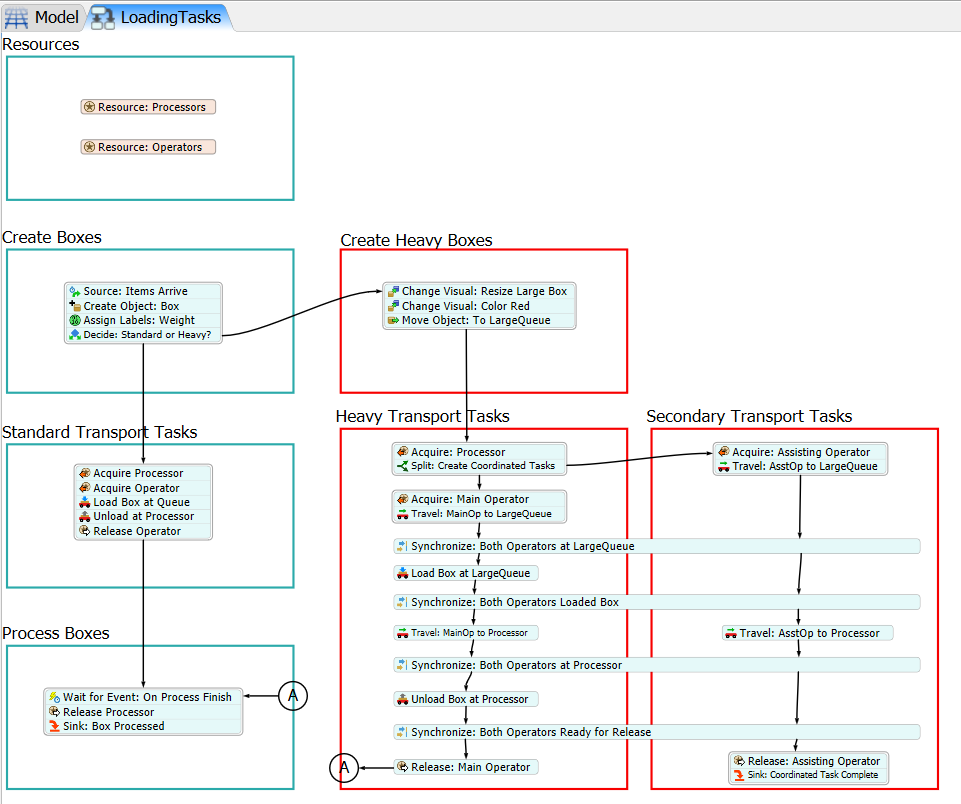This screenshot has width=961, height=804.
Task: Click the Source: Items Arrive icon
Action: point(75,291)
